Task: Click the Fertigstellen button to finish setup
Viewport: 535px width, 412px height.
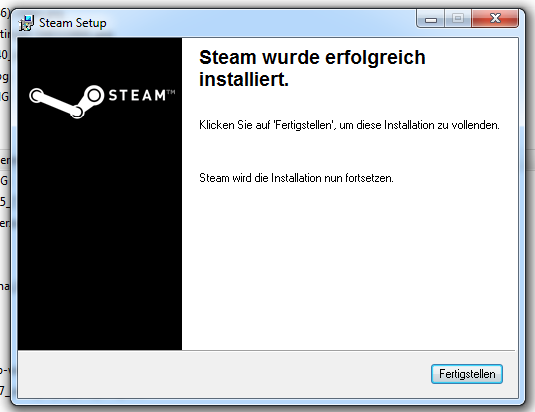Action: [x=466, y=374]
